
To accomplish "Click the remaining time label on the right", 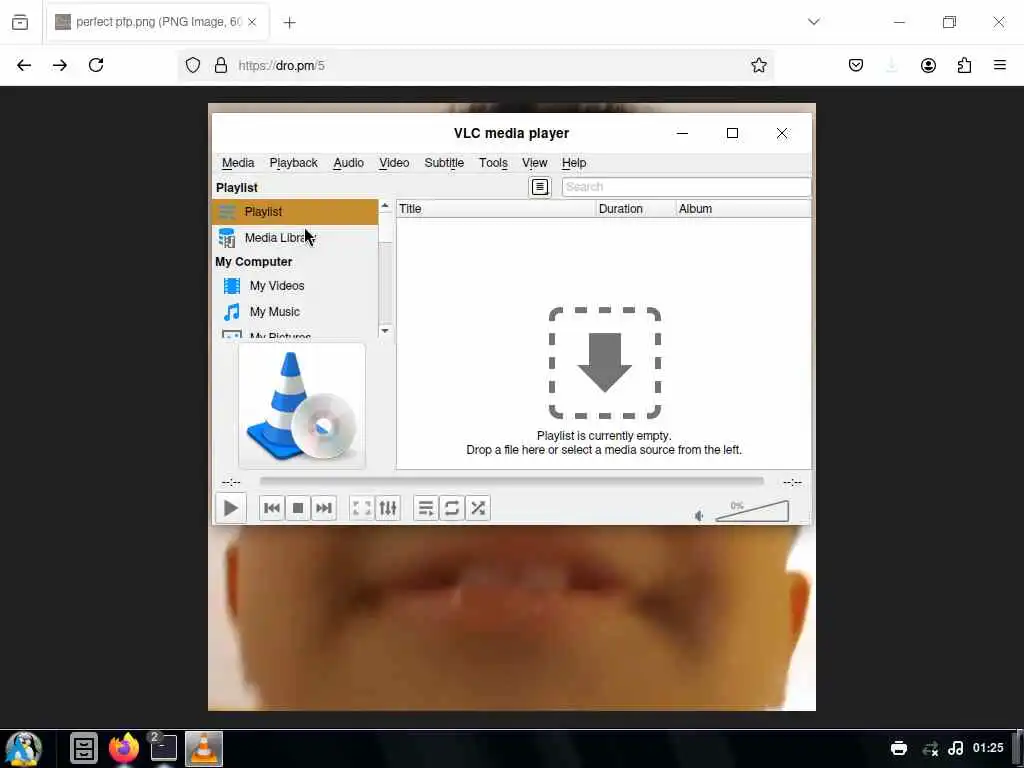I will (792, 483).
